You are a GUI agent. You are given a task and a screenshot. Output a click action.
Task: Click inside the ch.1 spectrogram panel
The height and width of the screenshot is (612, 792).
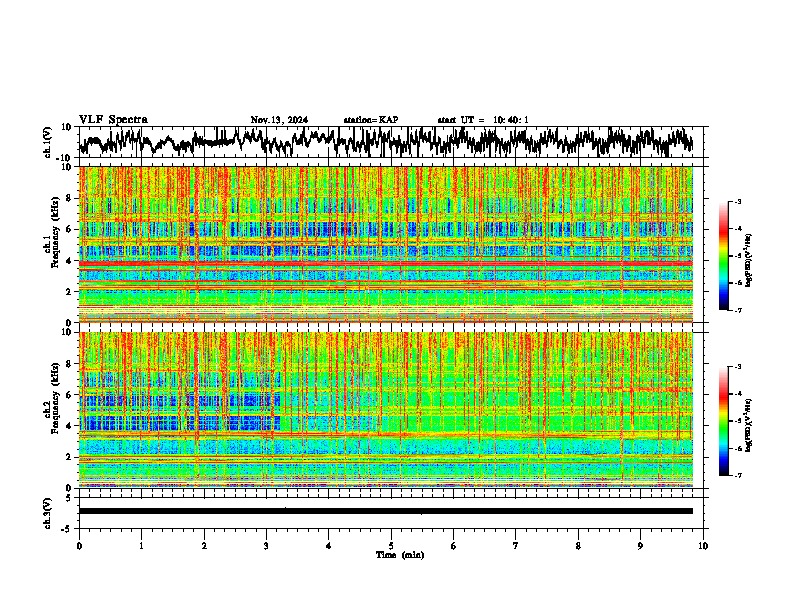pyautogui.click(x=386, y=244)
